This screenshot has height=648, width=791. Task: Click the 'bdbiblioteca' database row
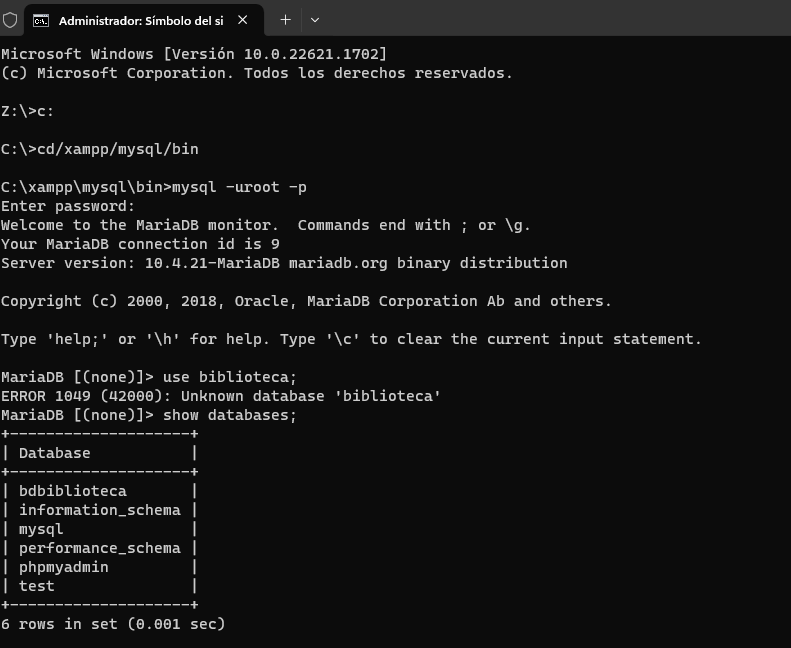[x=73, y=491]
